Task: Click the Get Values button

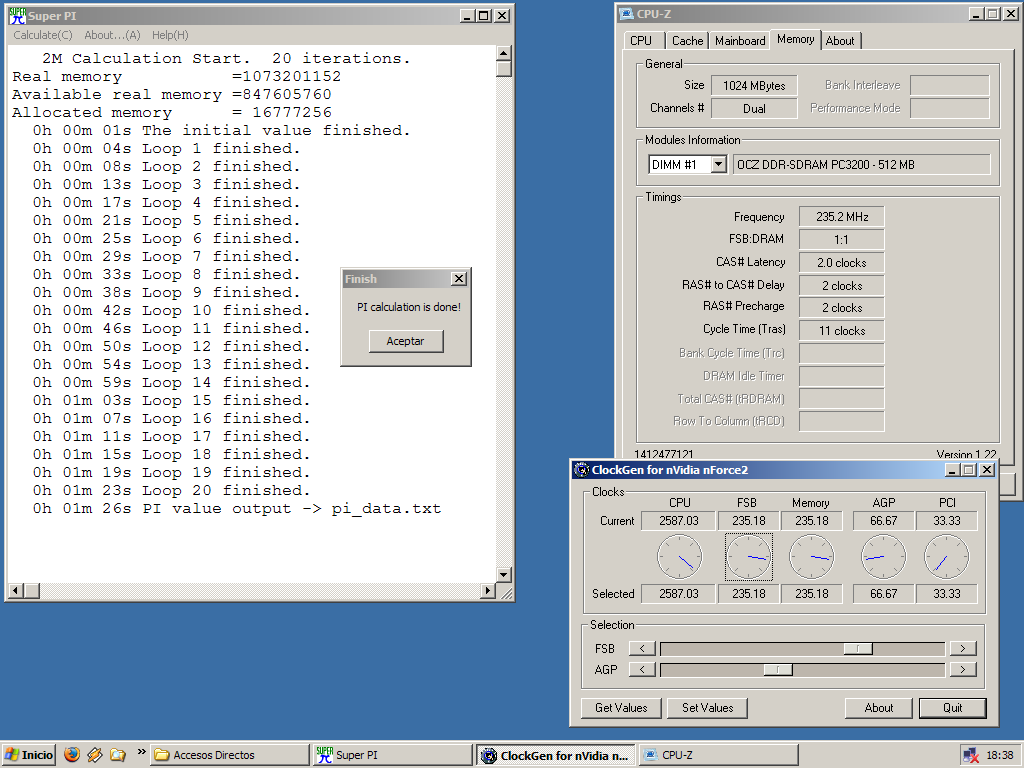Action: tap(621, 708)
